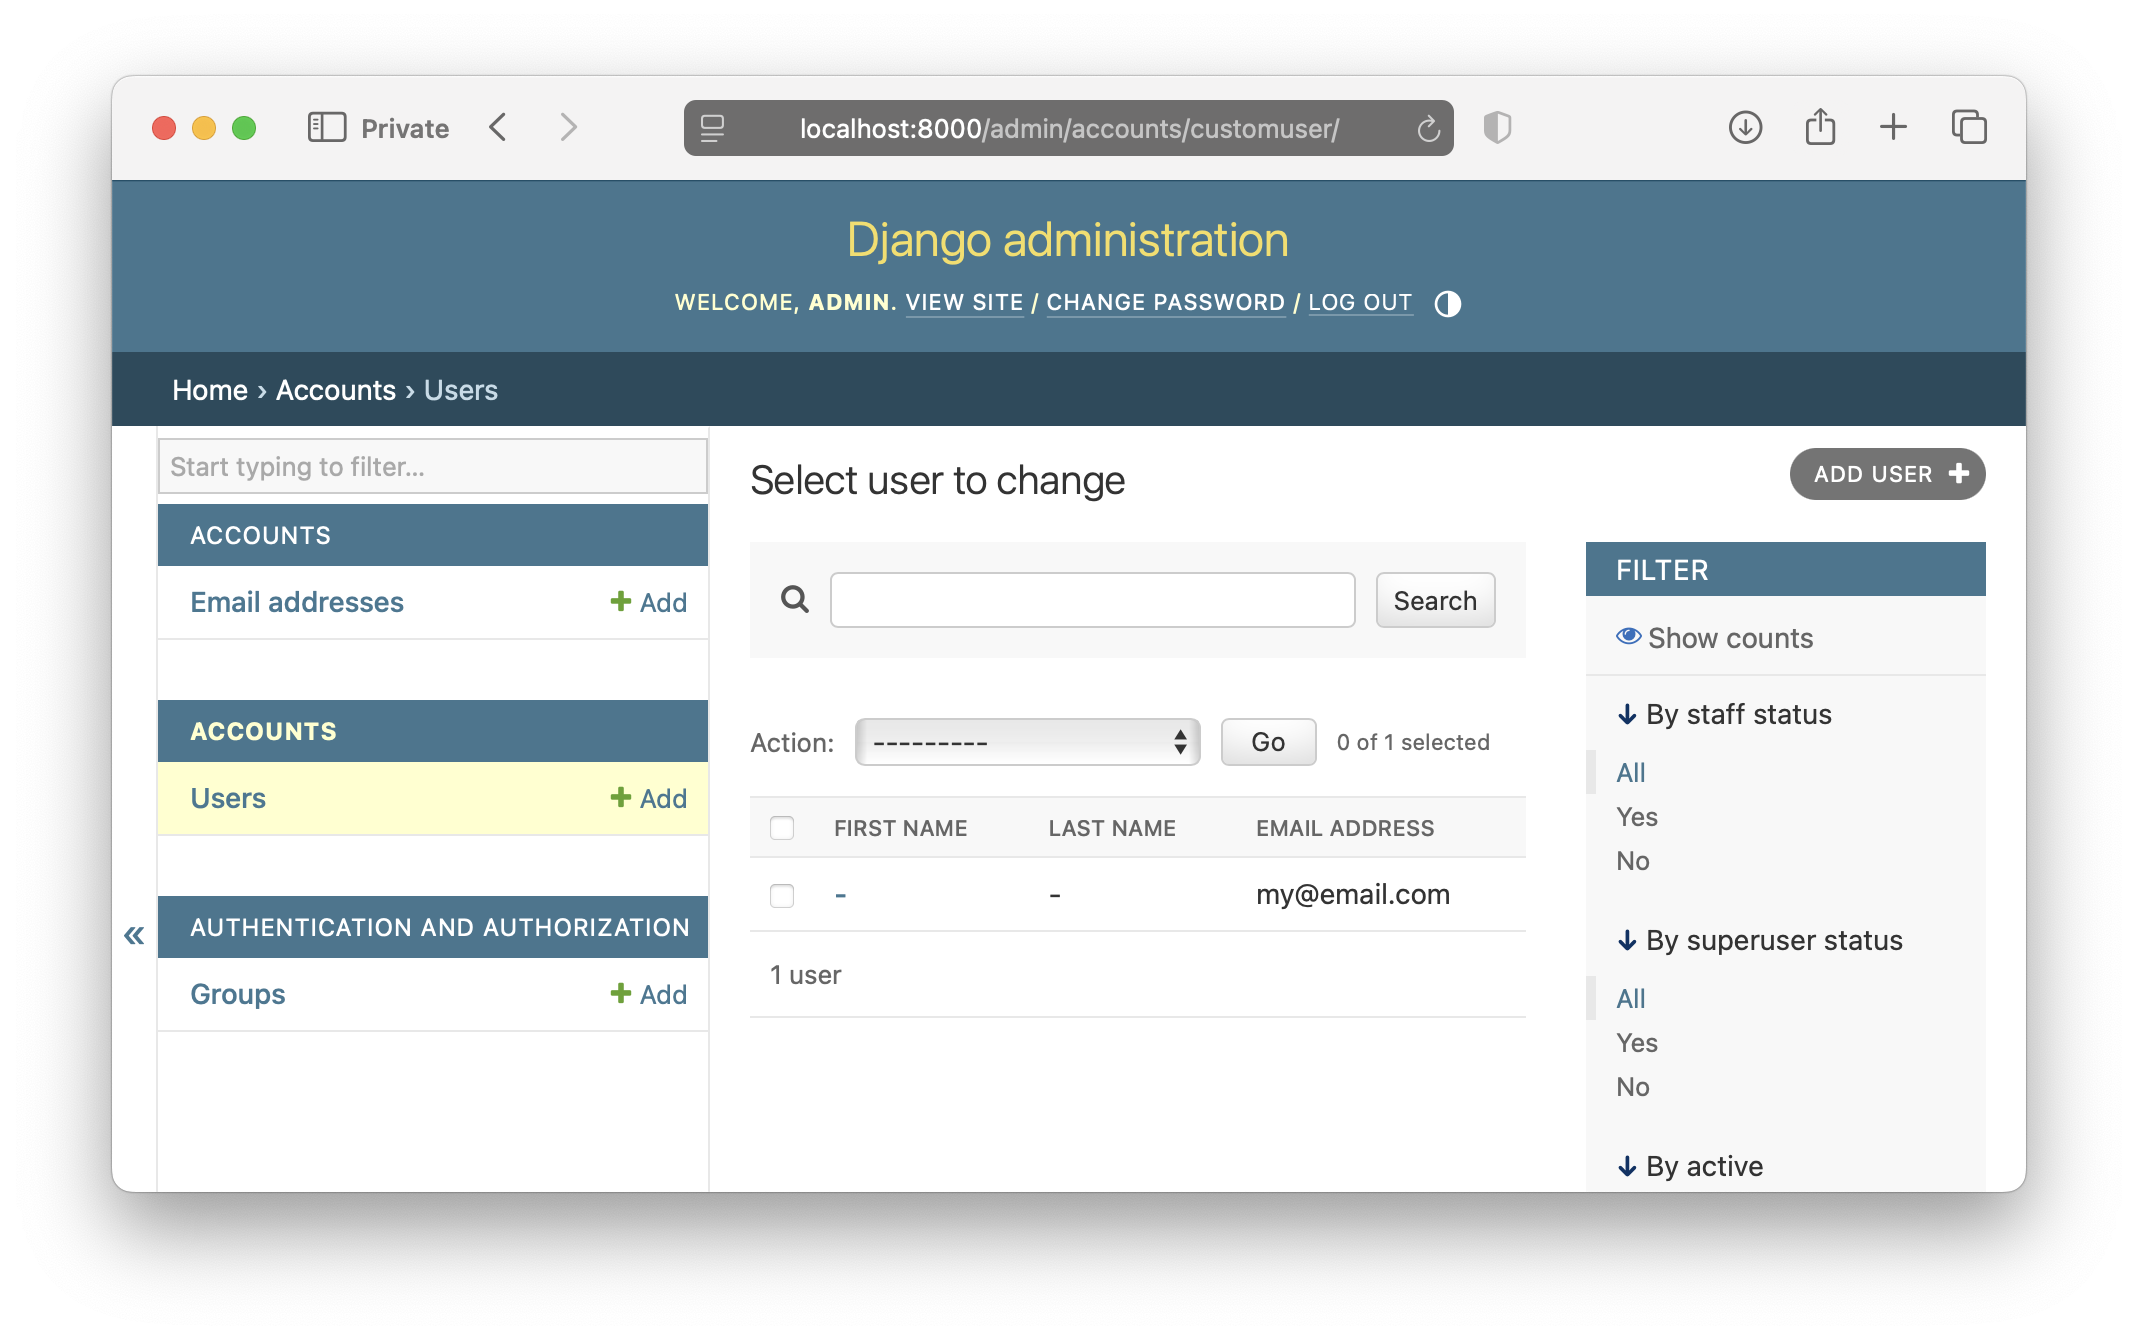Open Email addresses in the sidebar

[297, 602]
